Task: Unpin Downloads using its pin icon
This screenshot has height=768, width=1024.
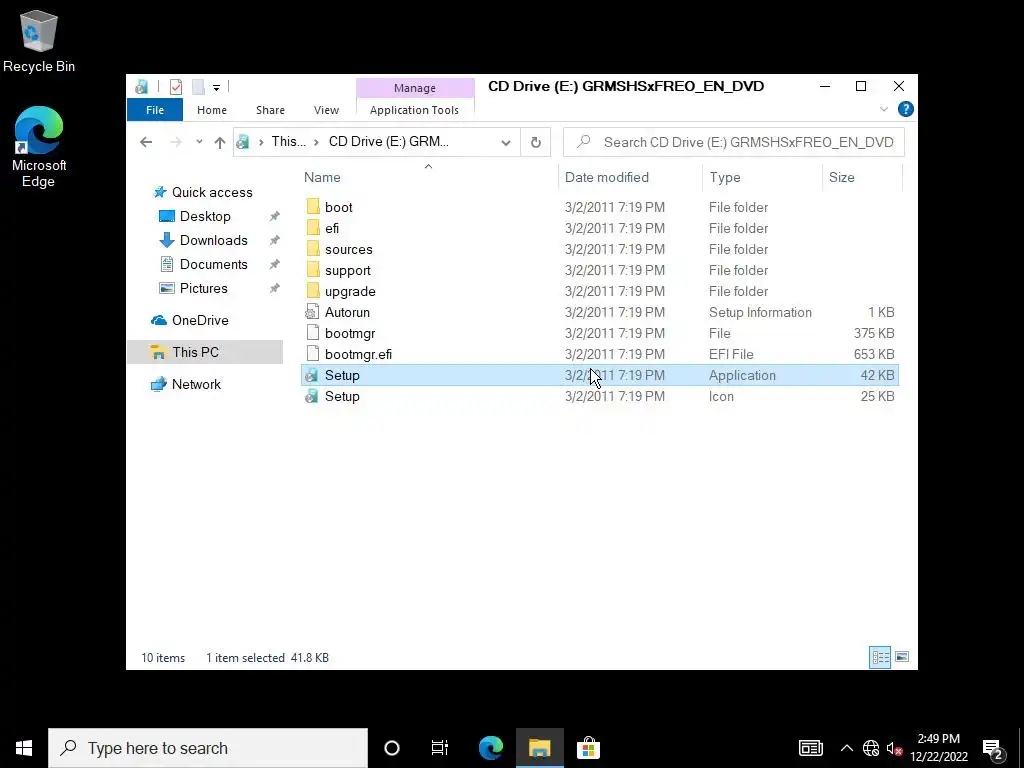Action: coord(274,240)
